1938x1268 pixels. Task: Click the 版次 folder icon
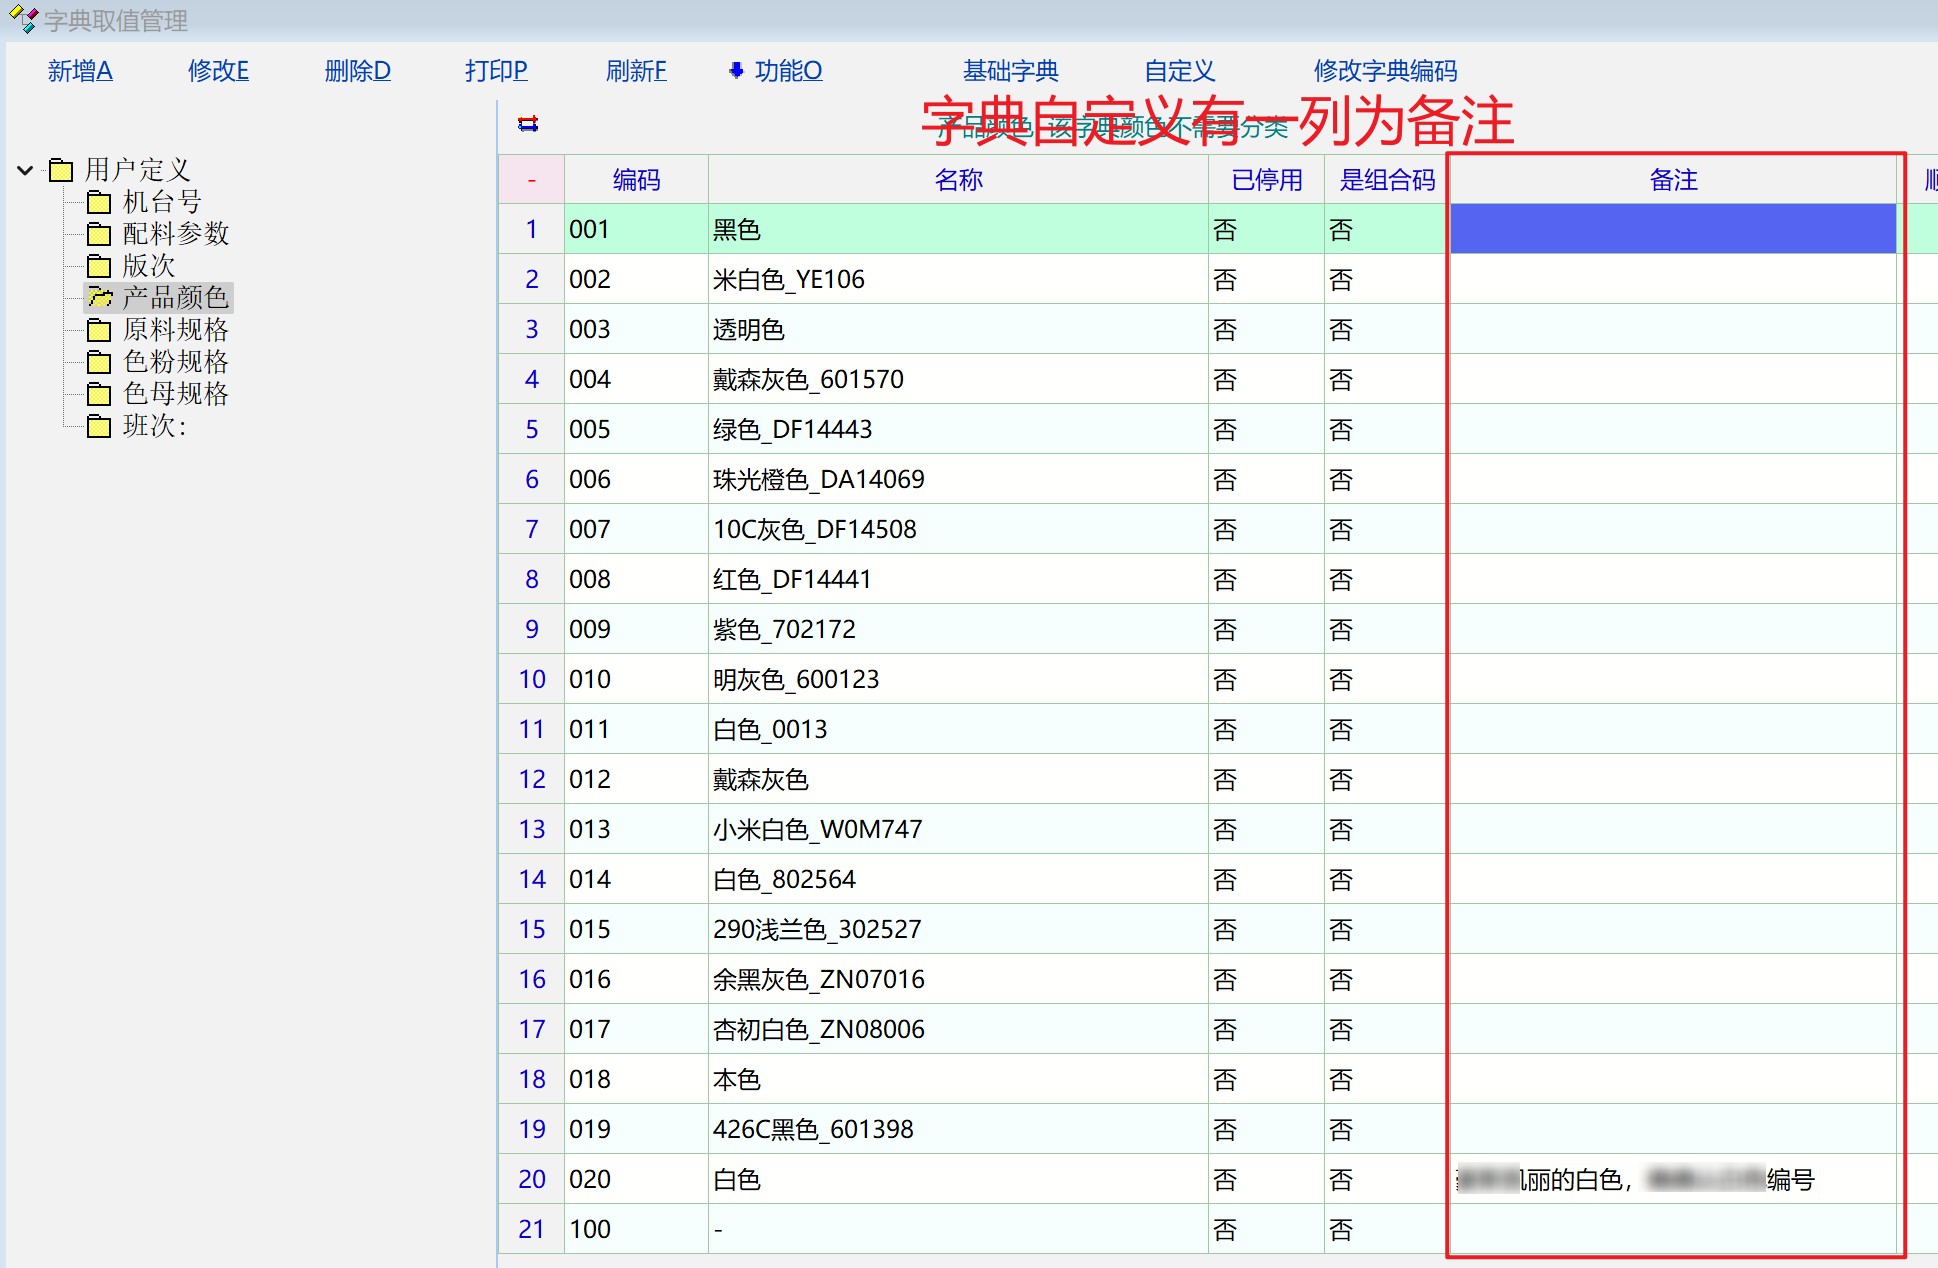[x=99, y=266]
